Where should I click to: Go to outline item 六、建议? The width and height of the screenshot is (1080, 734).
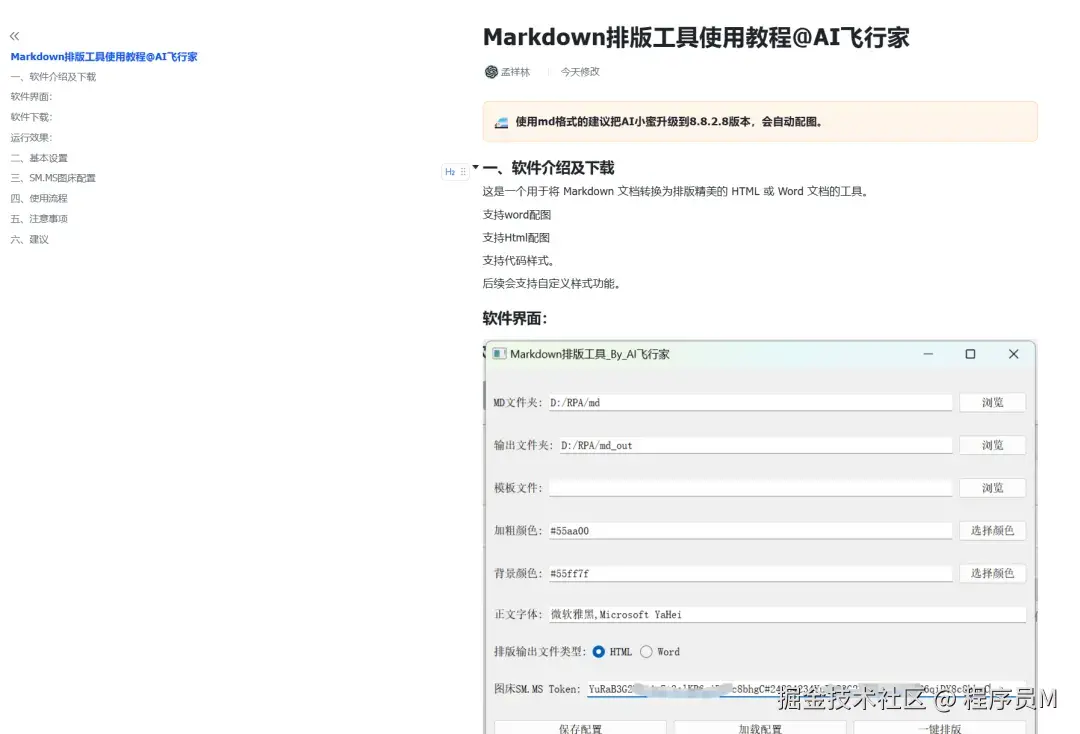(30, 239)
